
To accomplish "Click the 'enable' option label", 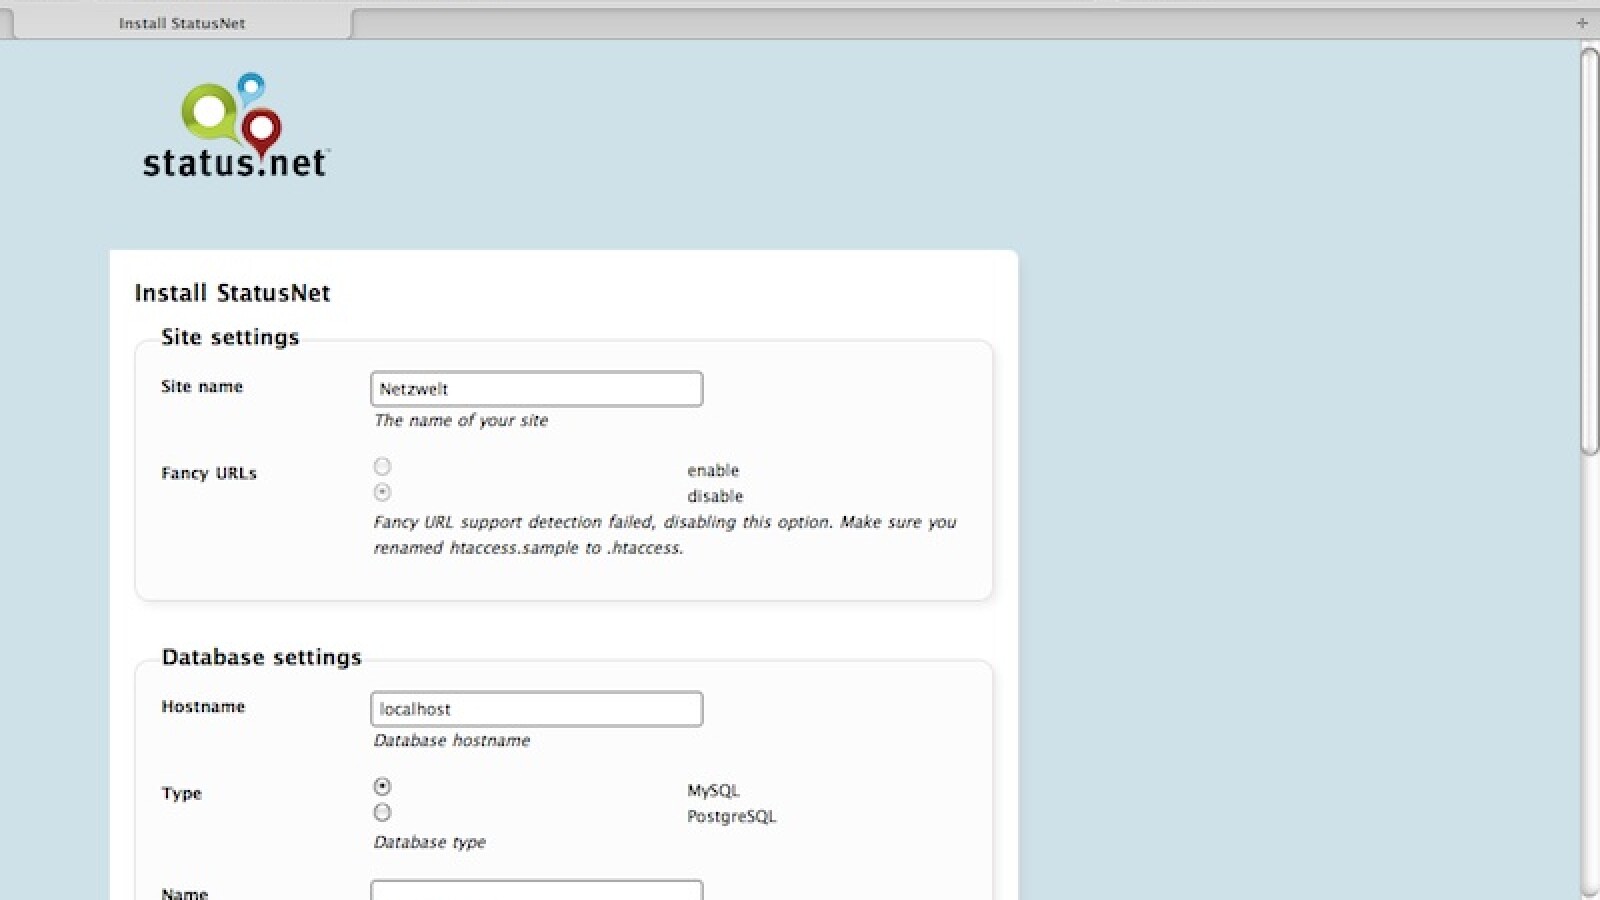I will pyautogui.click(x=713, y=470).
